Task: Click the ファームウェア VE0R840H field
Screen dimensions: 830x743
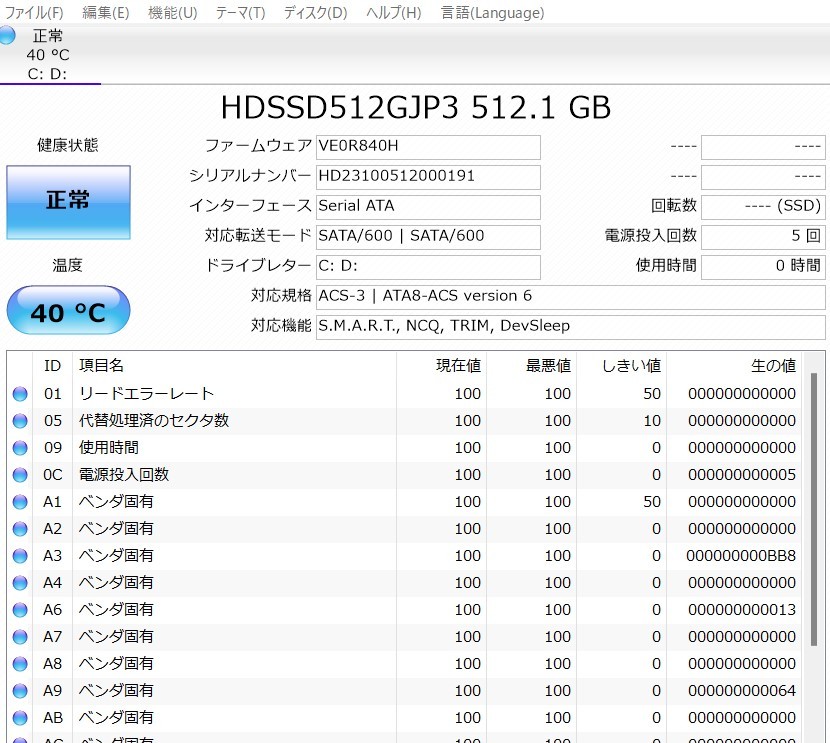Action: pos(428,148)
